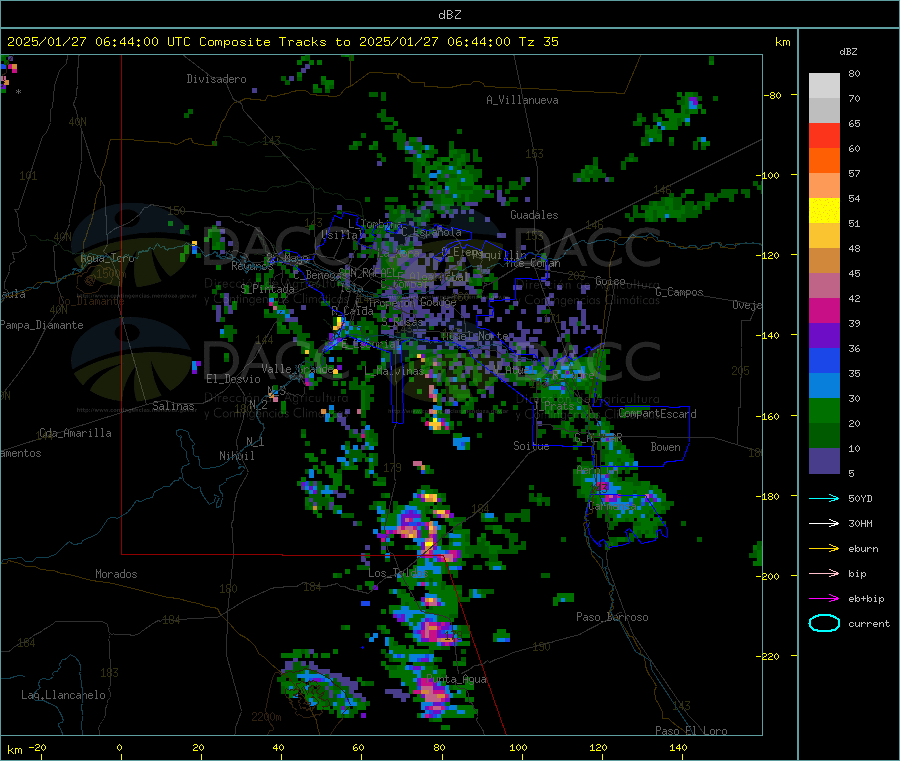Click the magenta eb+bip arrow in legend
Viewport: 900px width, 761px height.
824,599
